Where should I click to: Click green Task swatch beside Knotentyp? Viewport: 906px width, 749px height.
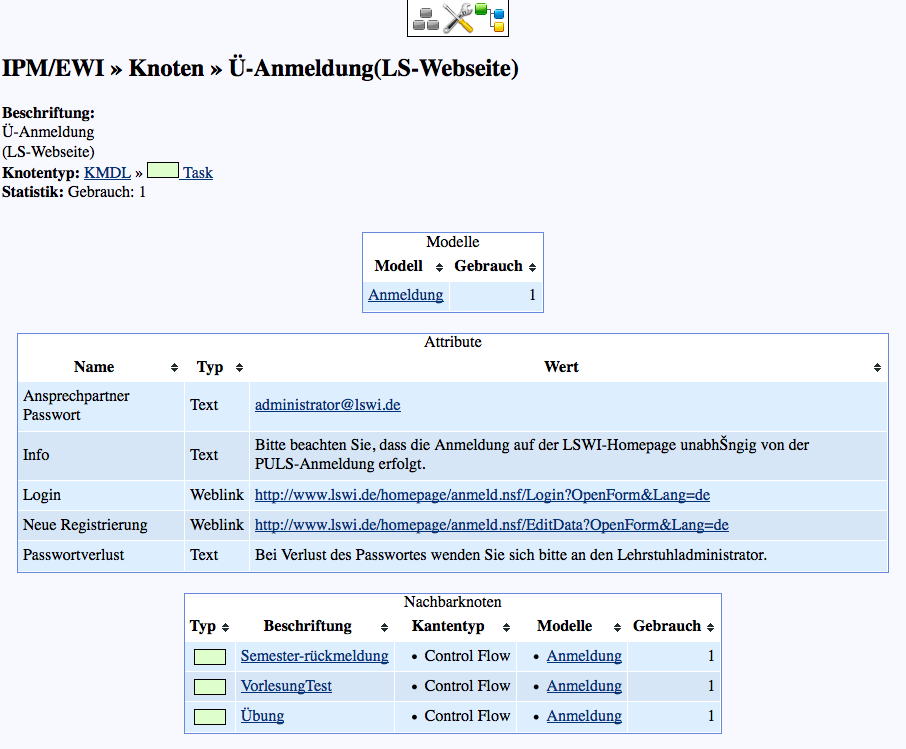[x=163, y=170]
